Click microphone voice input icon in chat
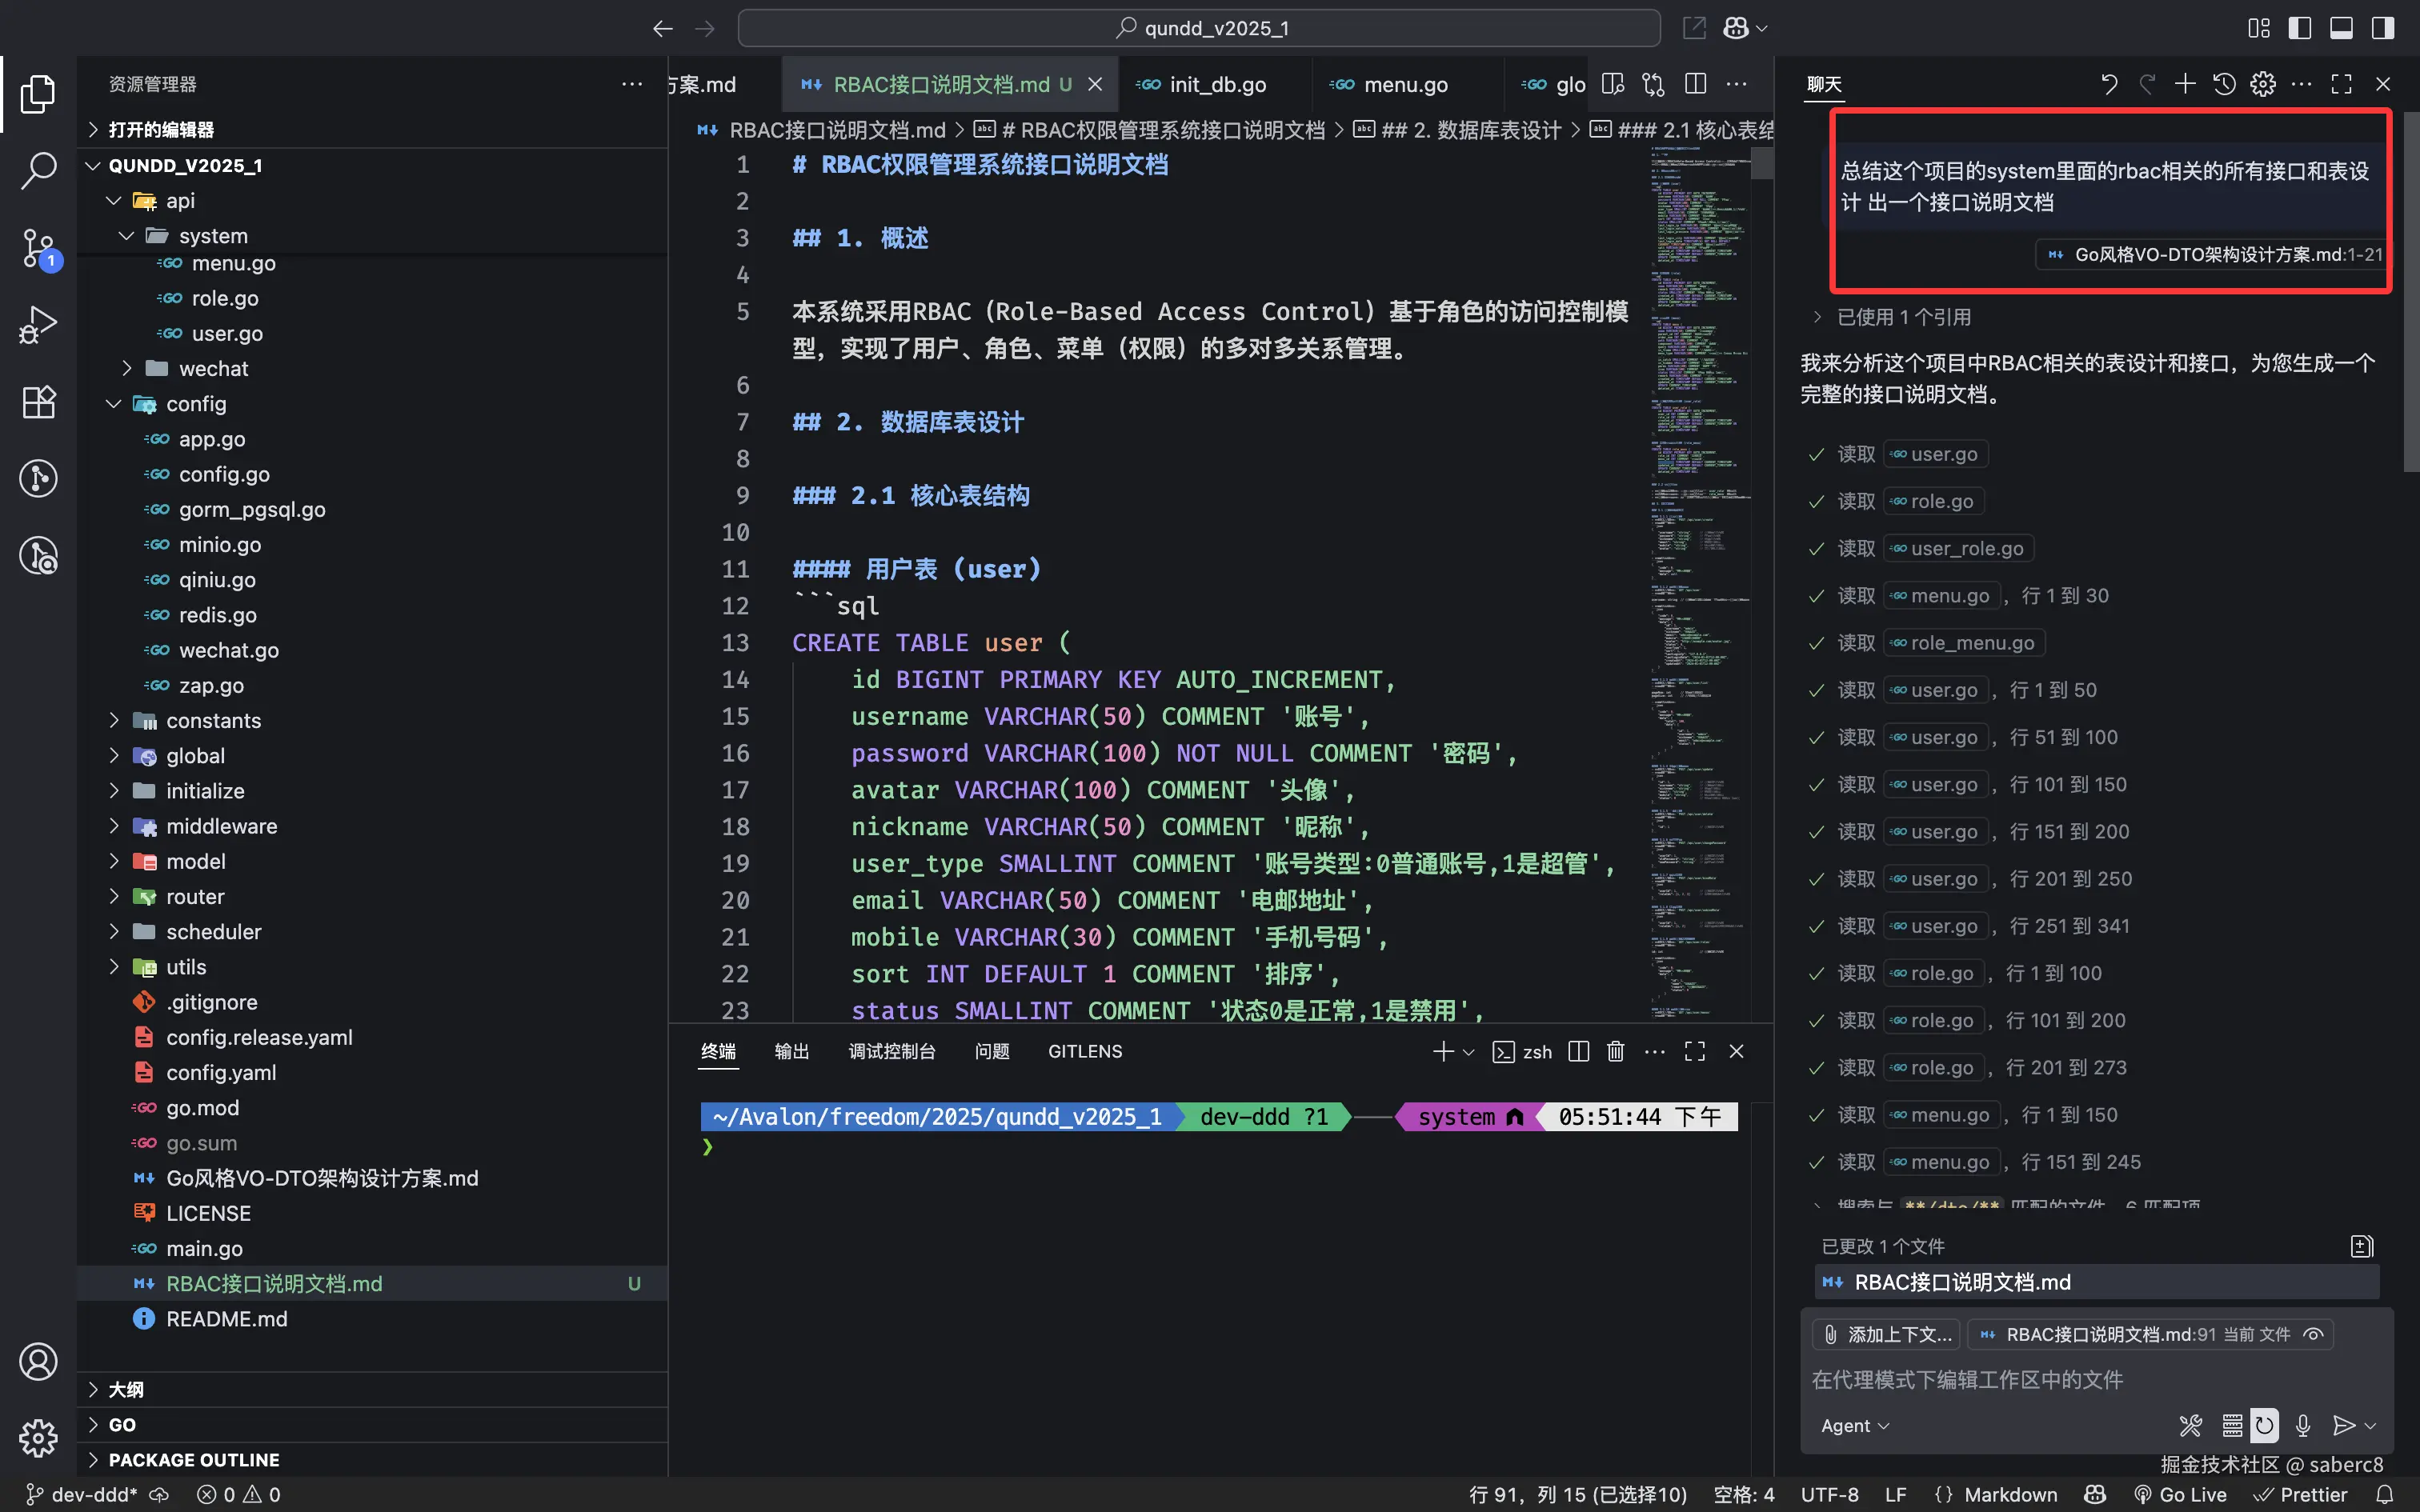This screenshot has height=1512, width=2420. (2303, 1425)
